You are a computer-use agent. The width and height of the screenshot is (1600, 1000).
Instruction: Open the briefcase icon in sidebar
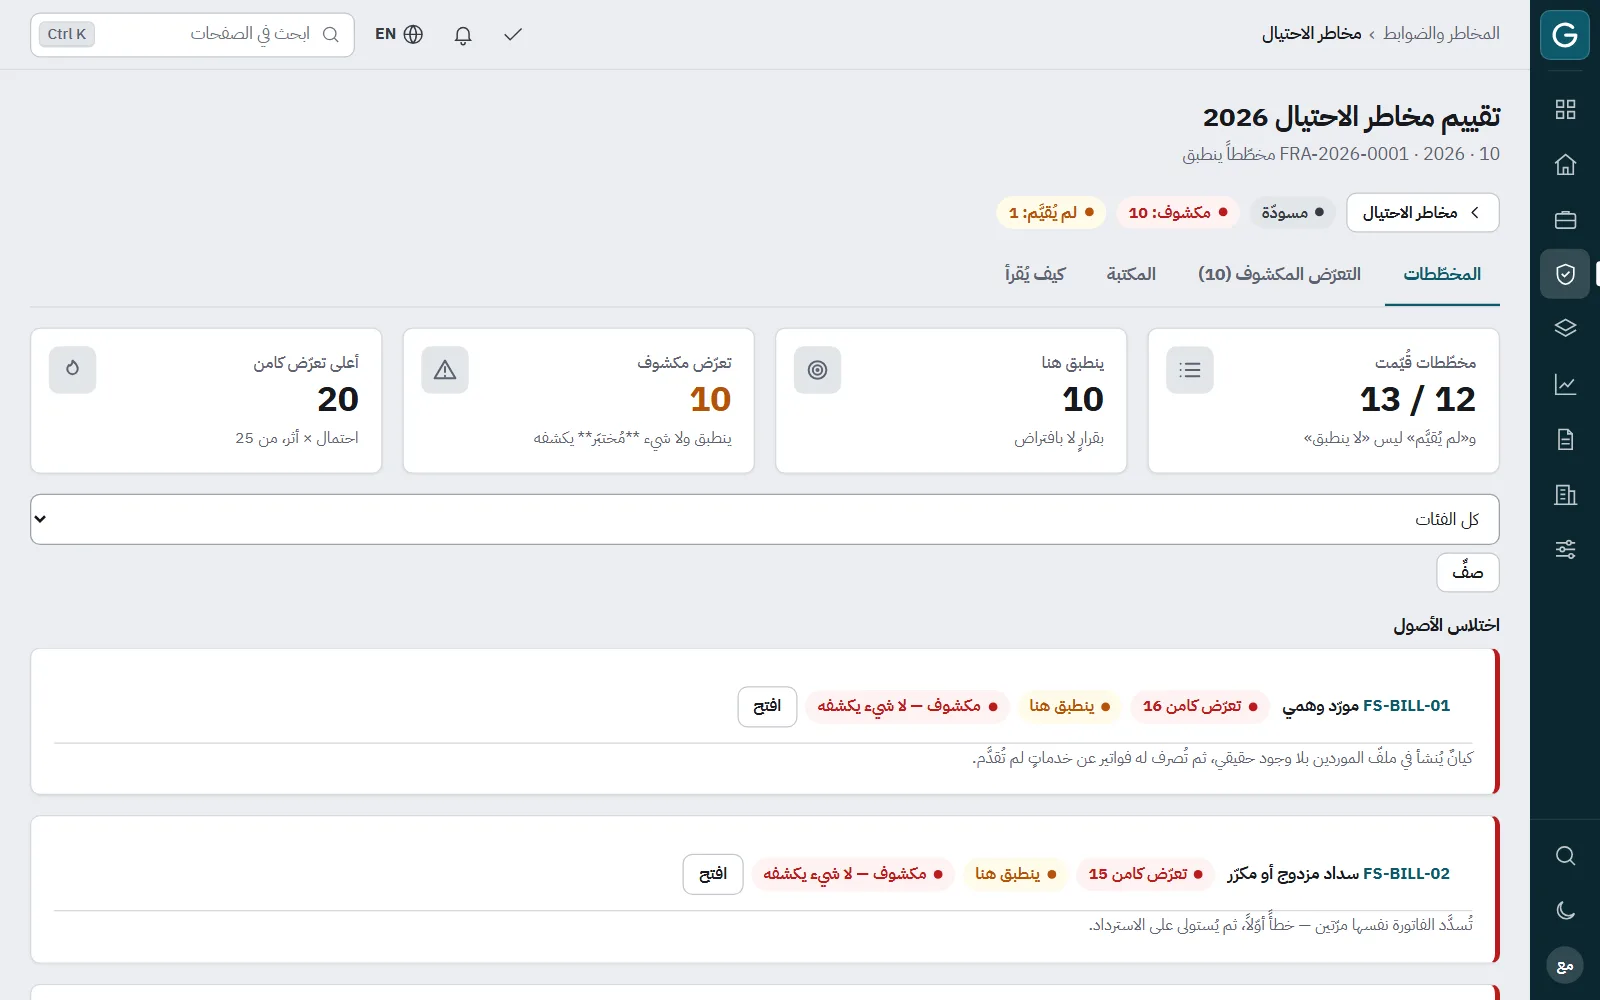point(1565,219)
